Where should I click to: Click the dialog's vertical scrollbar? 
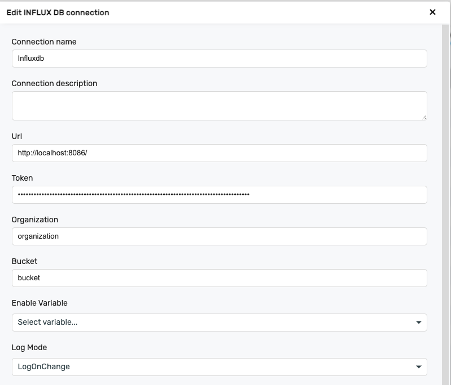point(445,205)
